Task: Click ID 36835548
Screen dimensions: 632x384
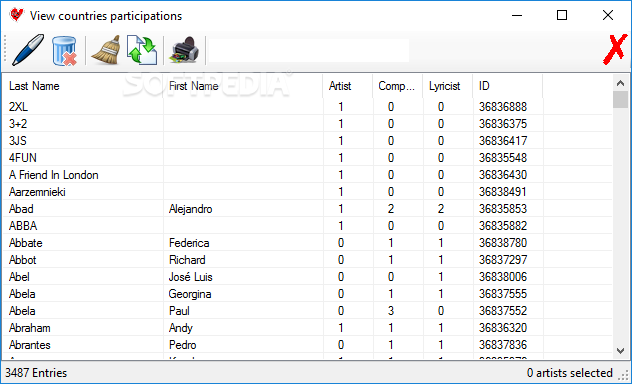Action: 503,158
